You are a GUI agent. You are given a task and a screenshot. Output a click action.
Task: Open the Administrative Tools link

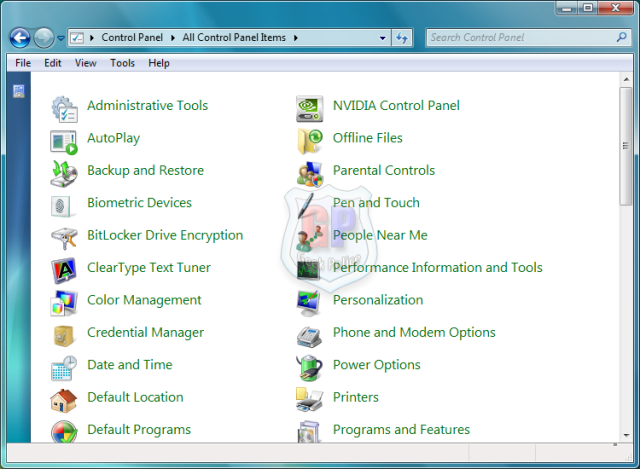click(x=147, y=105)
